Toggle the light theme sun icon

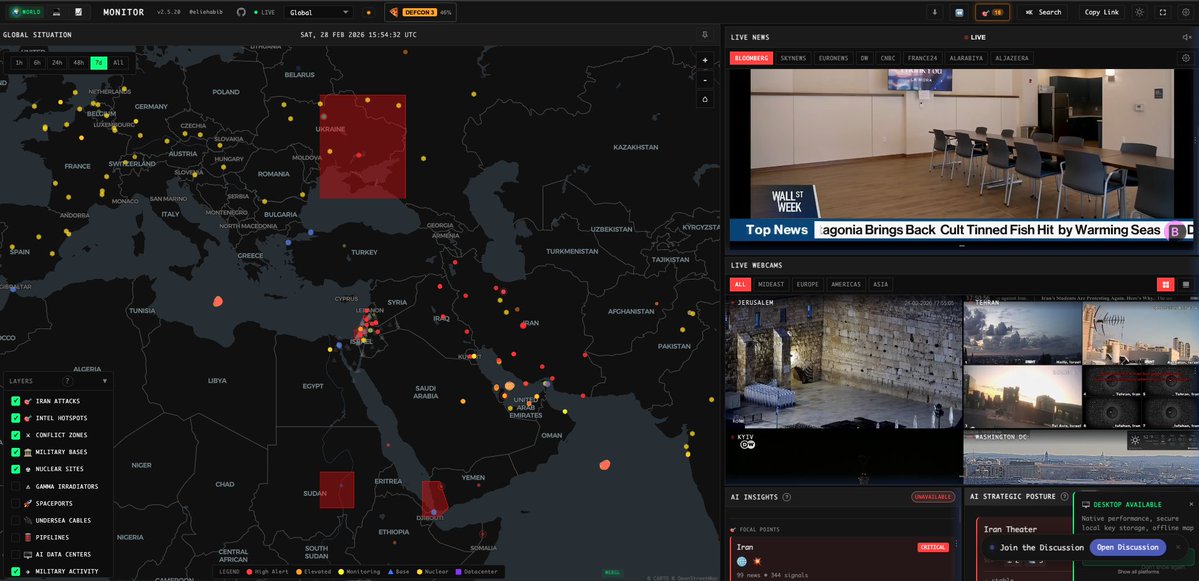[x=1140, y=12]
